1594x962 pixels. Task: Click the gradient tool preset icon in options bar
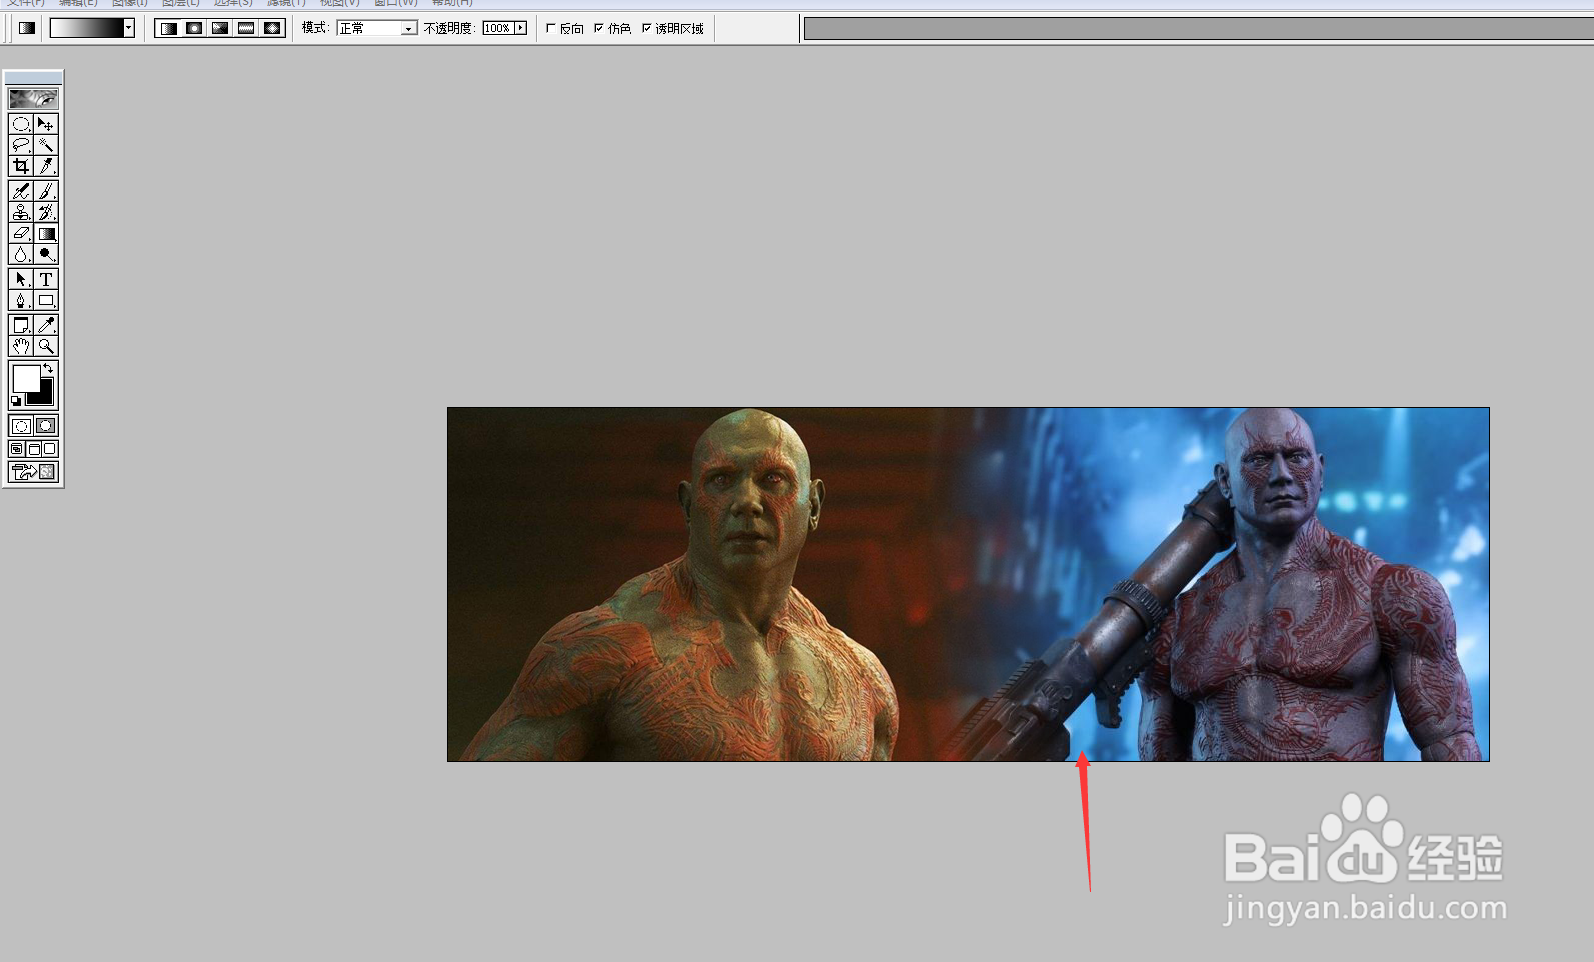pos(27,28)
